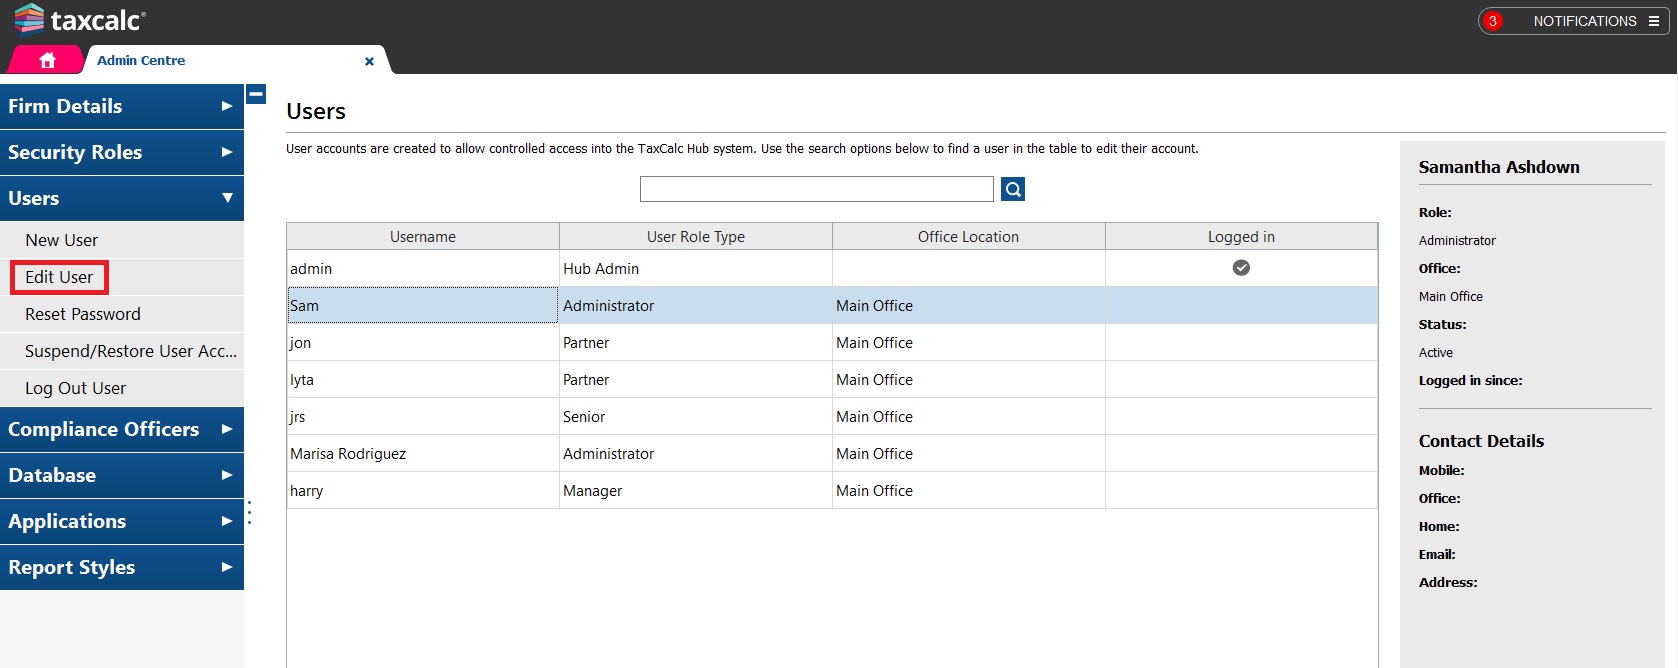Screen dimensions: 1678x668
Task: Collapse sidebar with the minus icon
Action: (256, 94)
